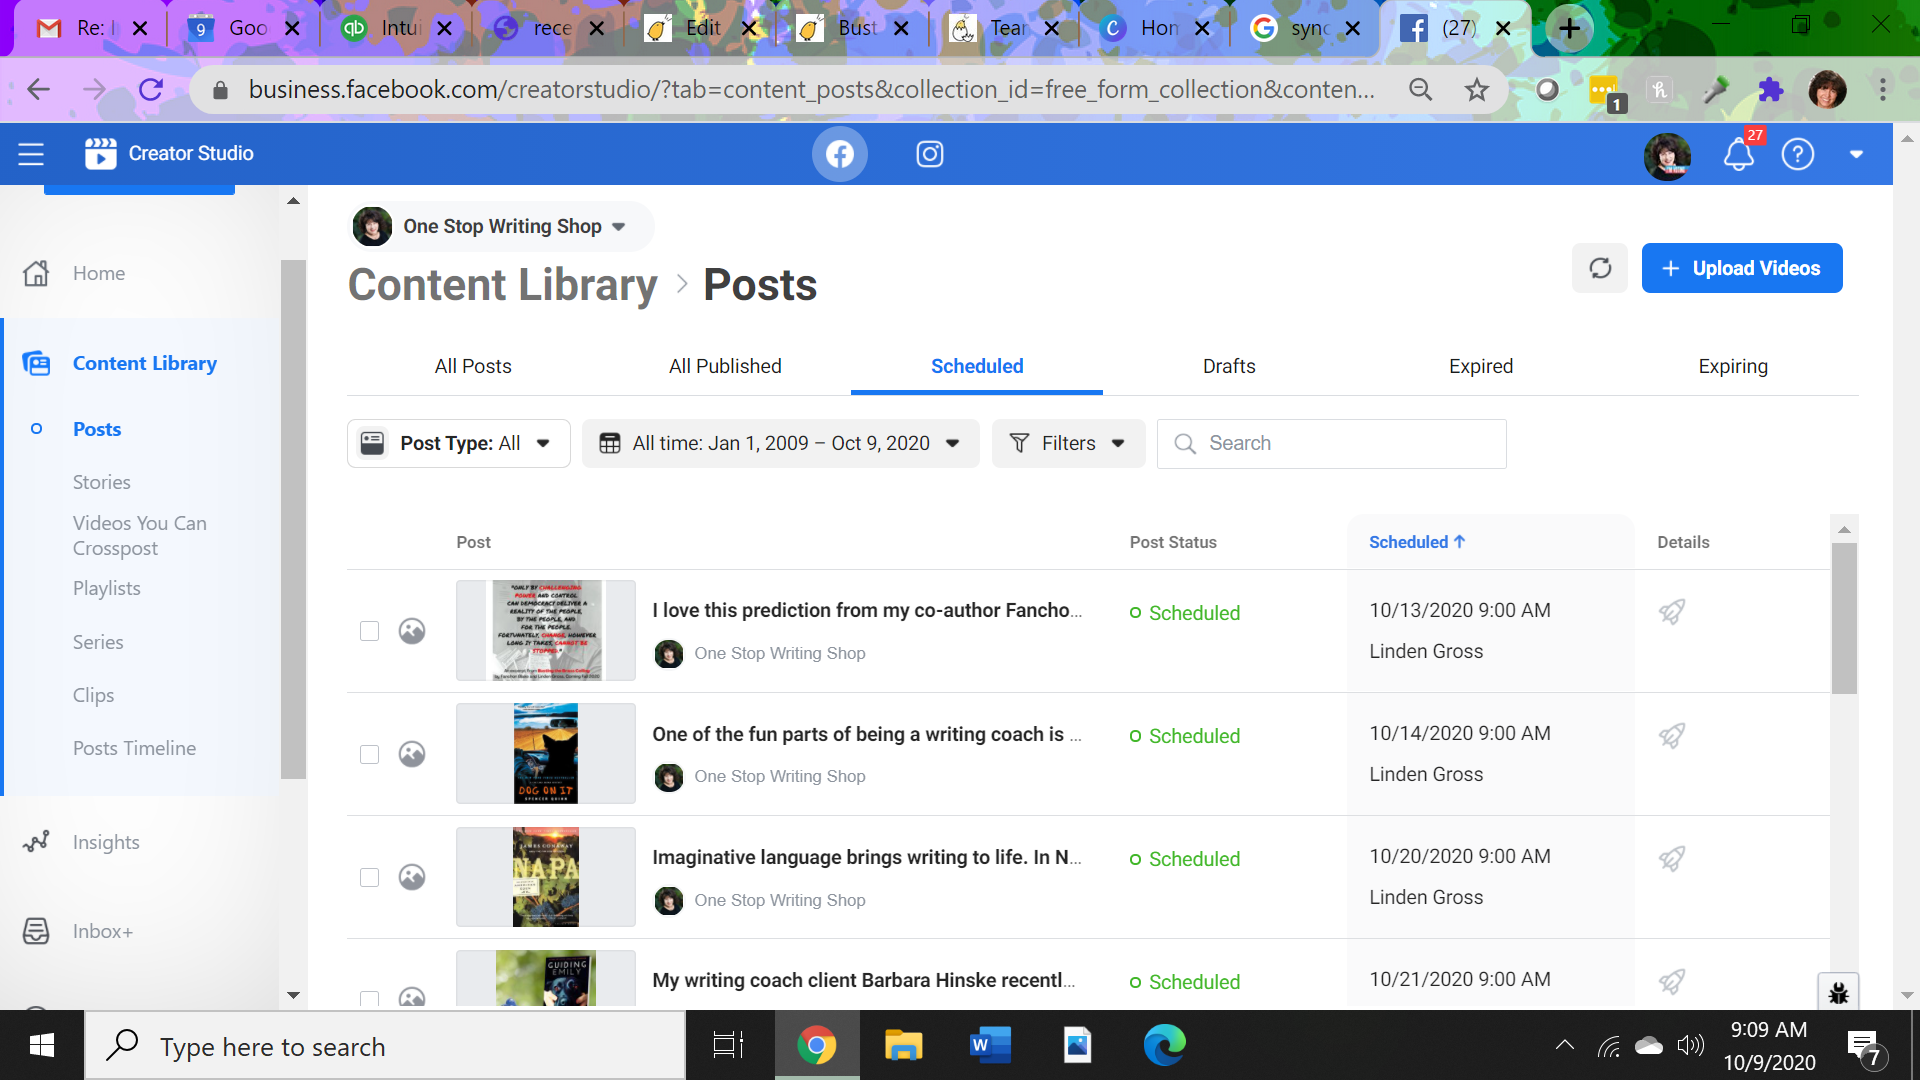Select the writing coach post checkbox
1920x1080 pixels.
click(x=370, y=754)
